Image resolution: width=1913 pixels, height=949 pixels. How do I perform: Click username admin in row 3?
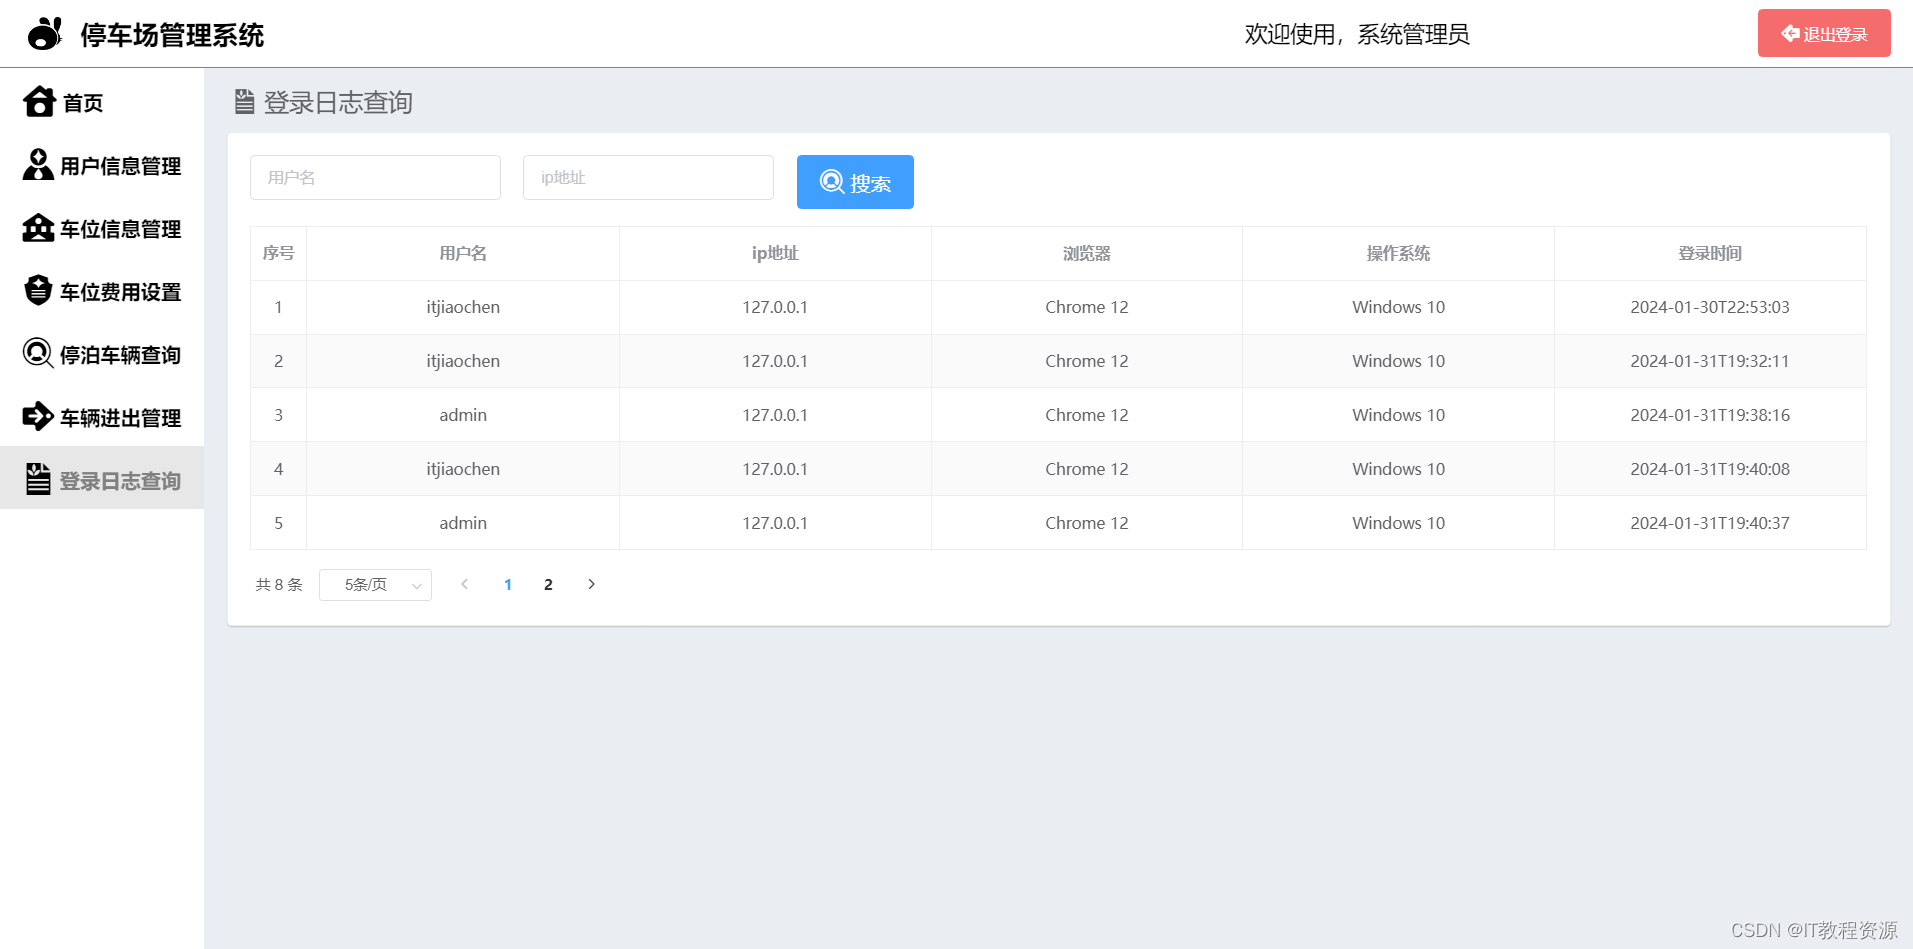[463, 415]
